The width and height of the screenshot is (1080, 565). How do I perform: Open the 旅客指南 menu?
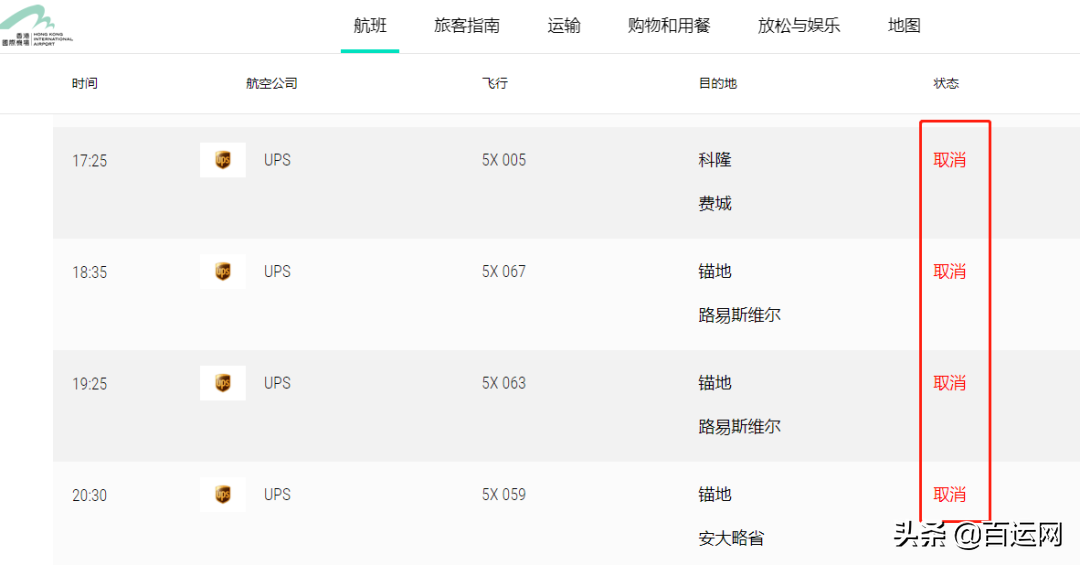466,26
